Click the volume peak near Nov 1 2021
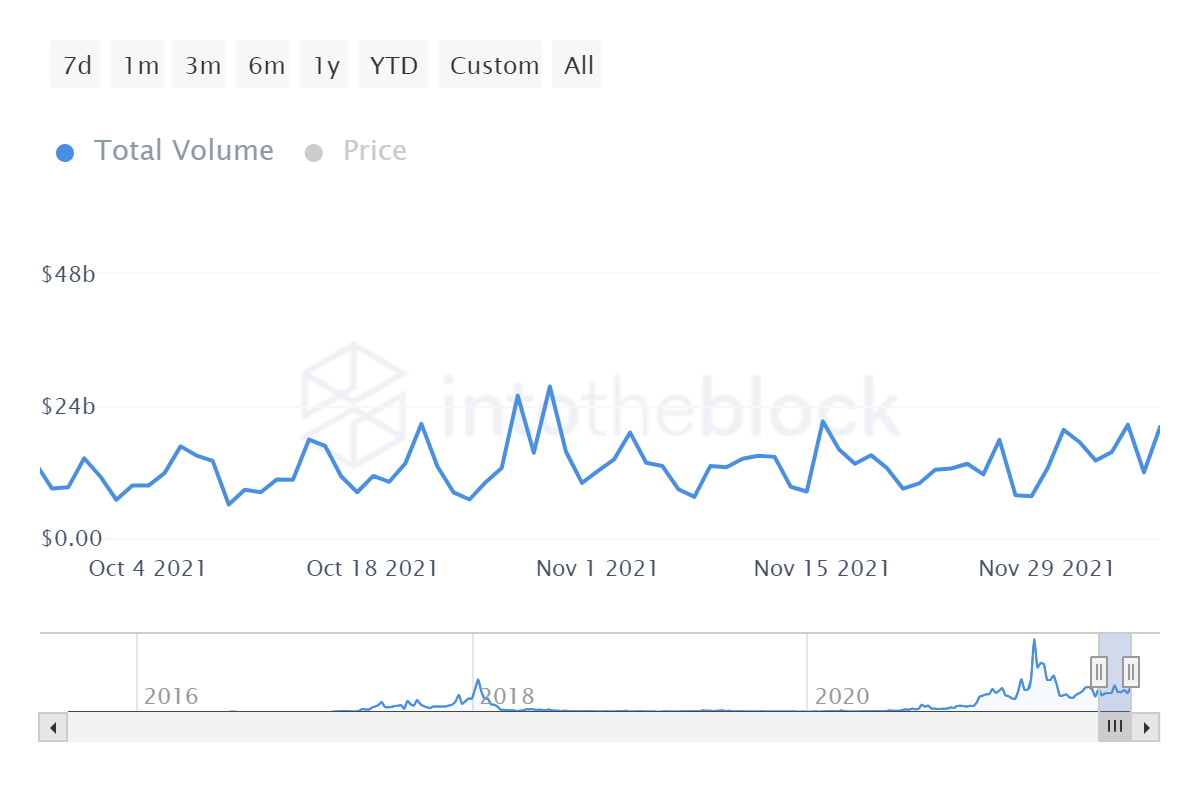Image resolution: width=1200 pixels, height=800 pixels. [549, 387]
